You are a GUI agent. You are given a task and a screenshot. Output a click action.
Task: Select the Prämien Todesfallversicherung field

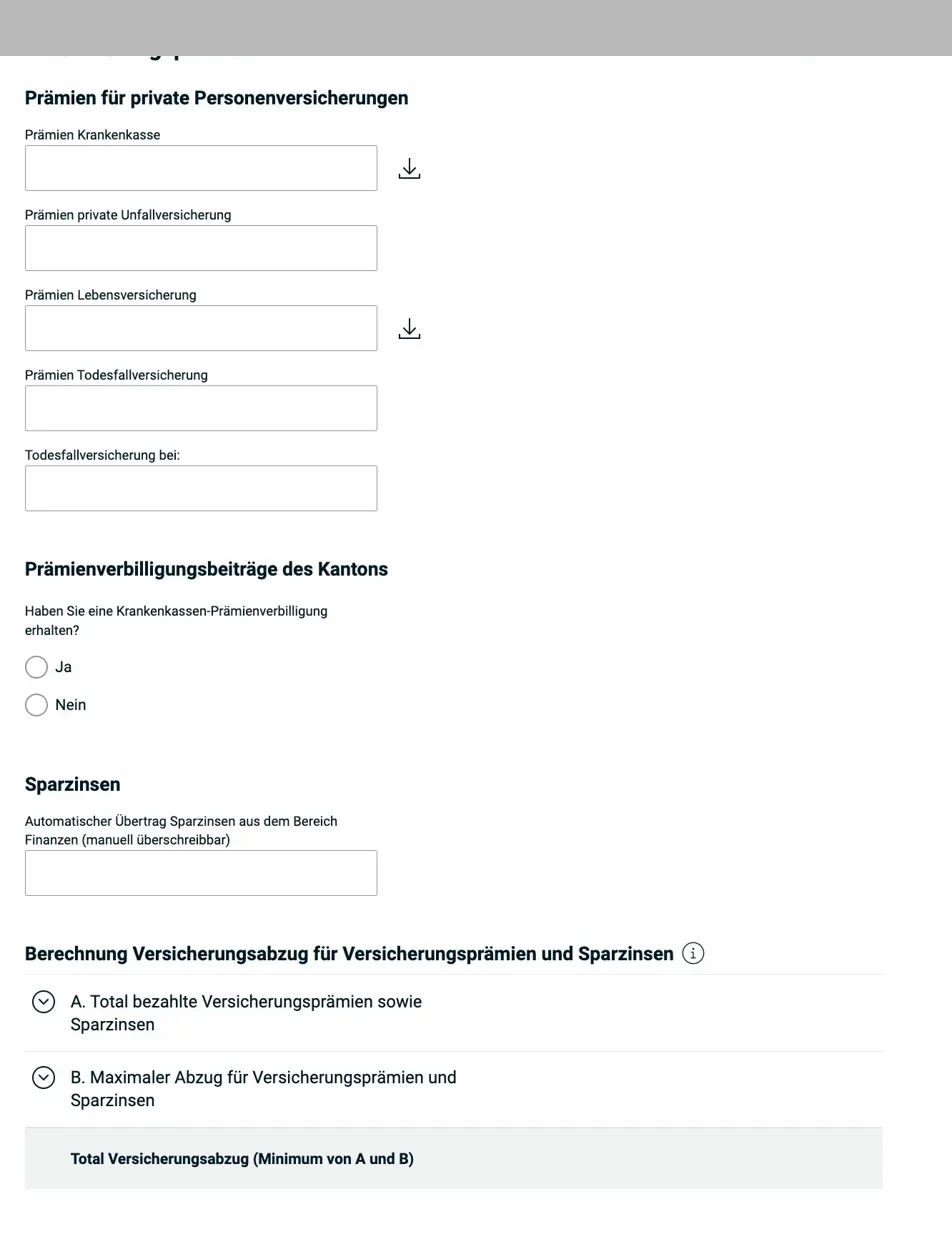(x=200, y=408)
